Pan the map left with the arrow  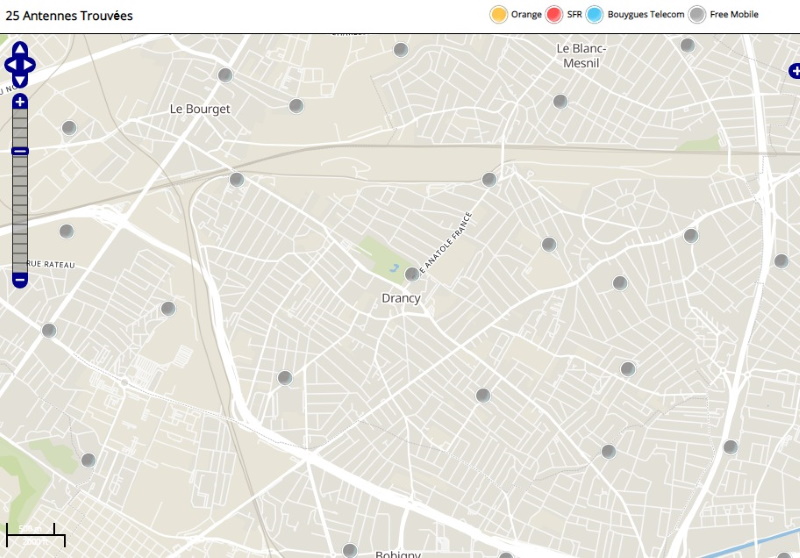point(9,65)
